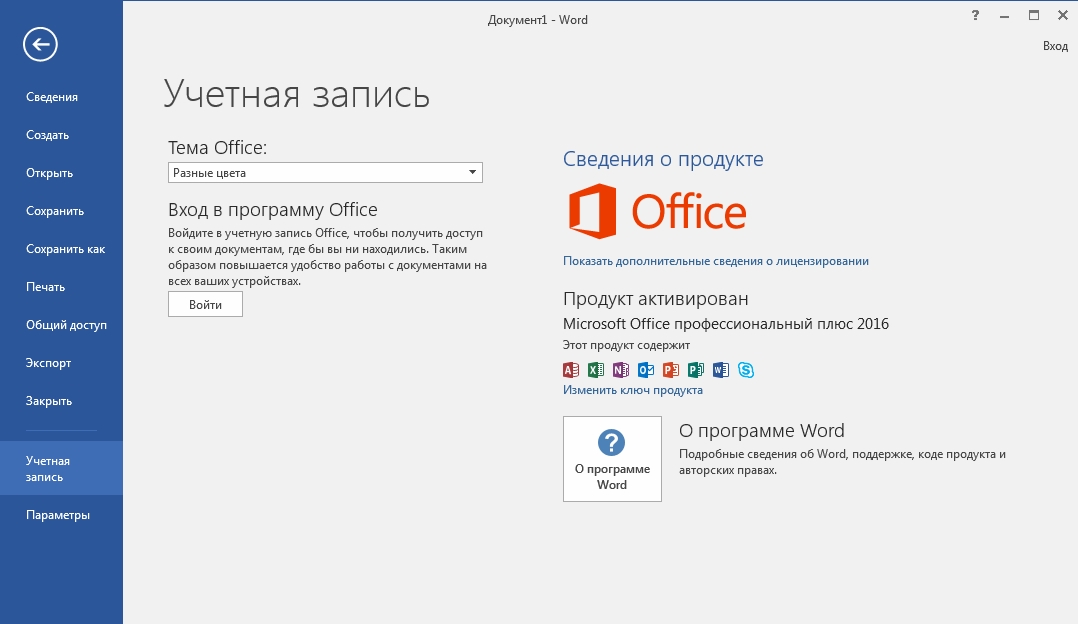Click the Разные цвета combo box

pos(325,172)
